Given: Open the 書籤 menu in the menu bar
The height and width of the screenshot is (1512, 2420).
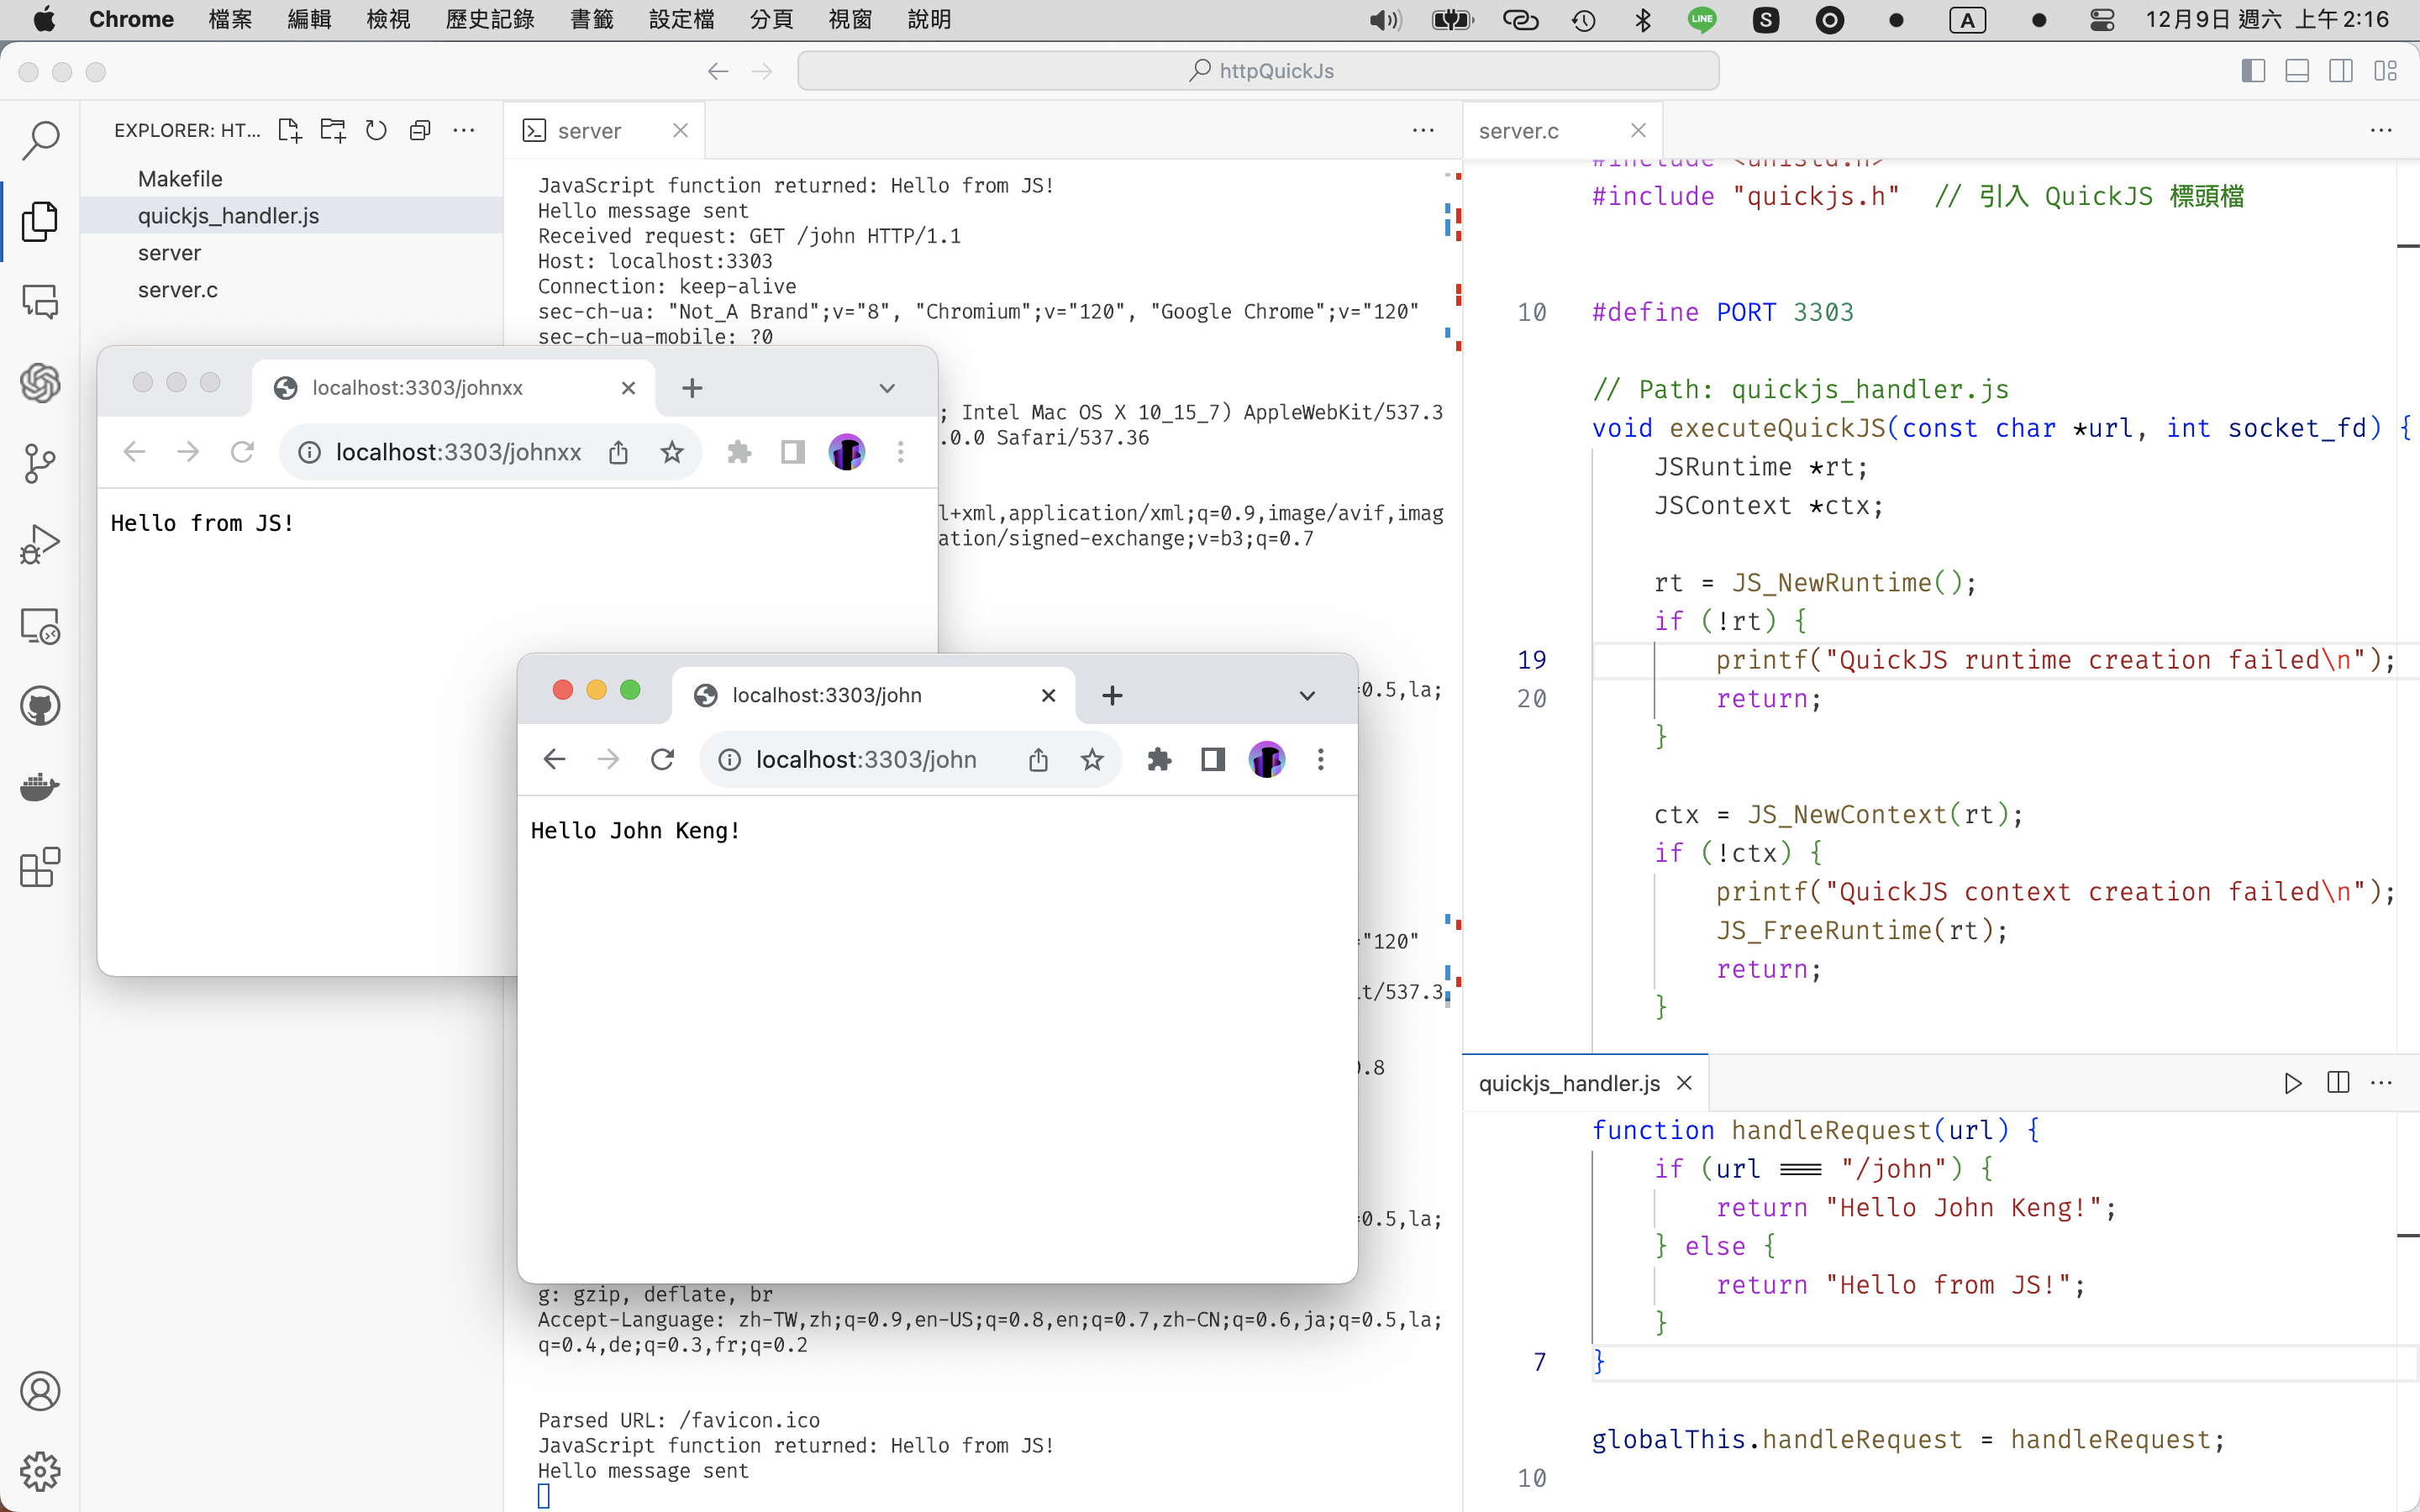Looking at the screenshot, I should pos(591,19).
